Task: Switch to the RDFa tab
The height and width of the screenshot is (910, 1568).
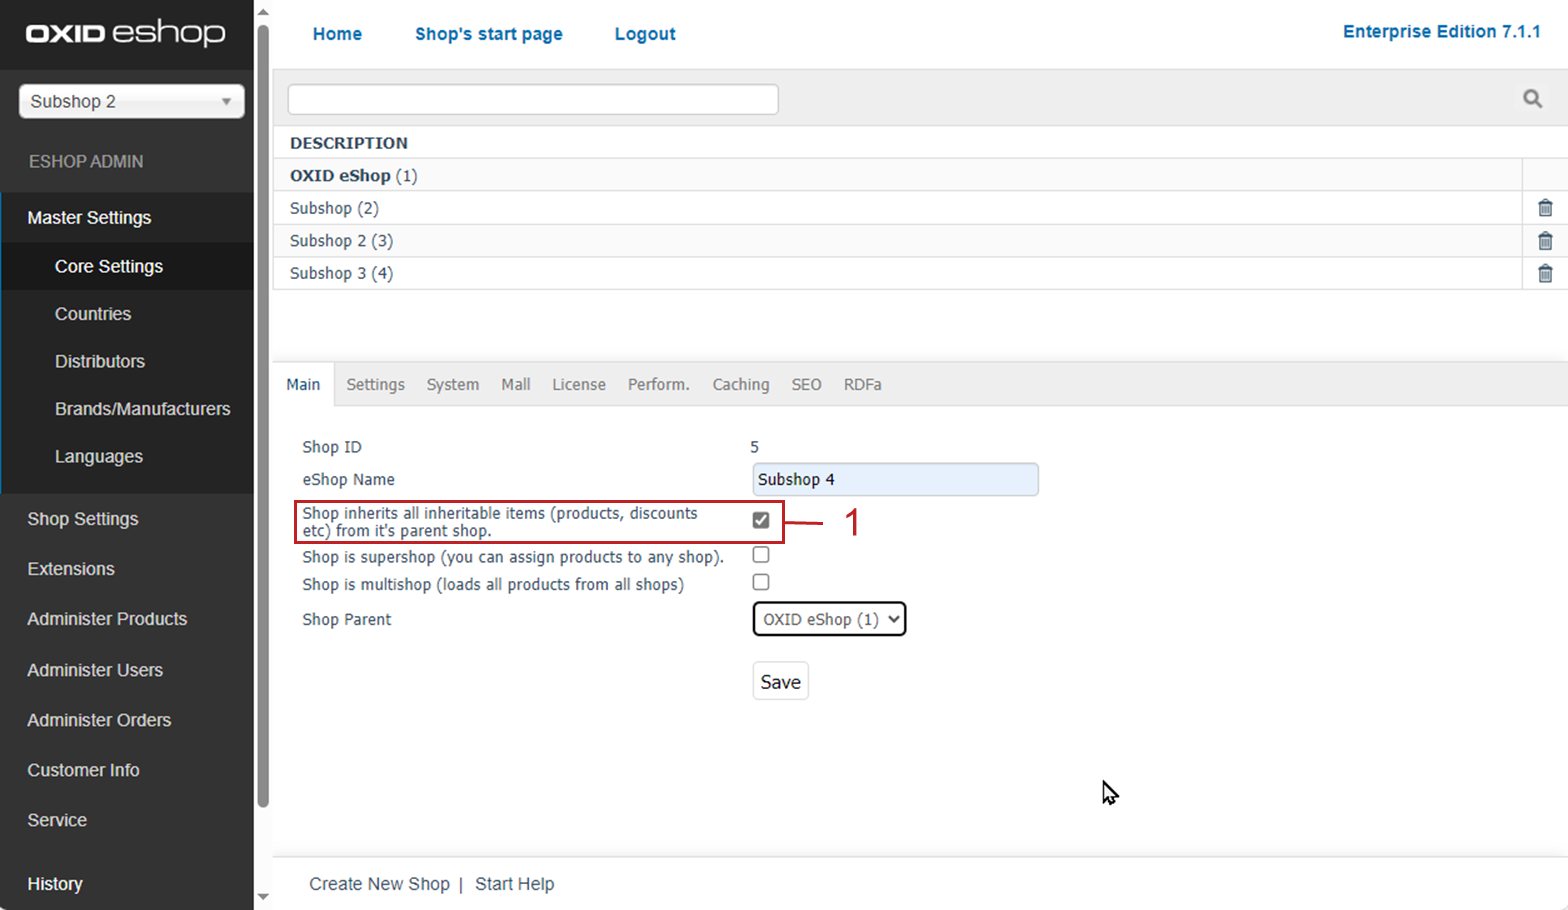Action: (x=862, y=384)
